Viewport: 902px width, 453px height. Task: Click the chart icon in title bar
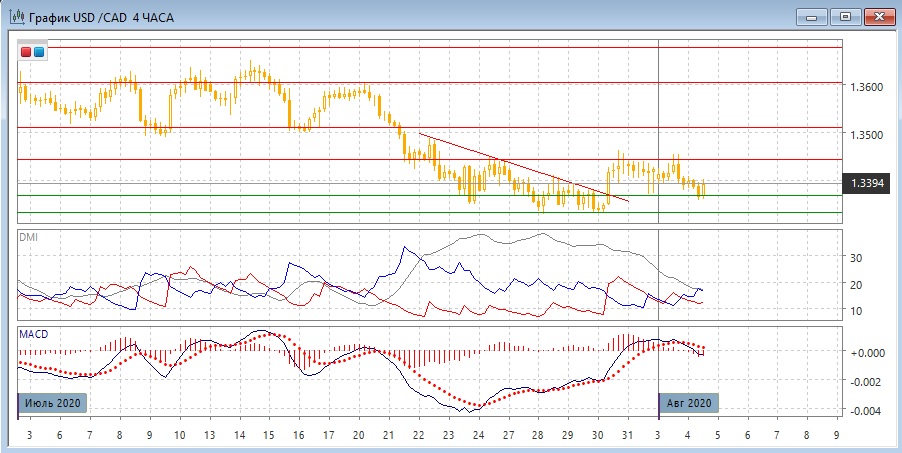coord(17,17)
